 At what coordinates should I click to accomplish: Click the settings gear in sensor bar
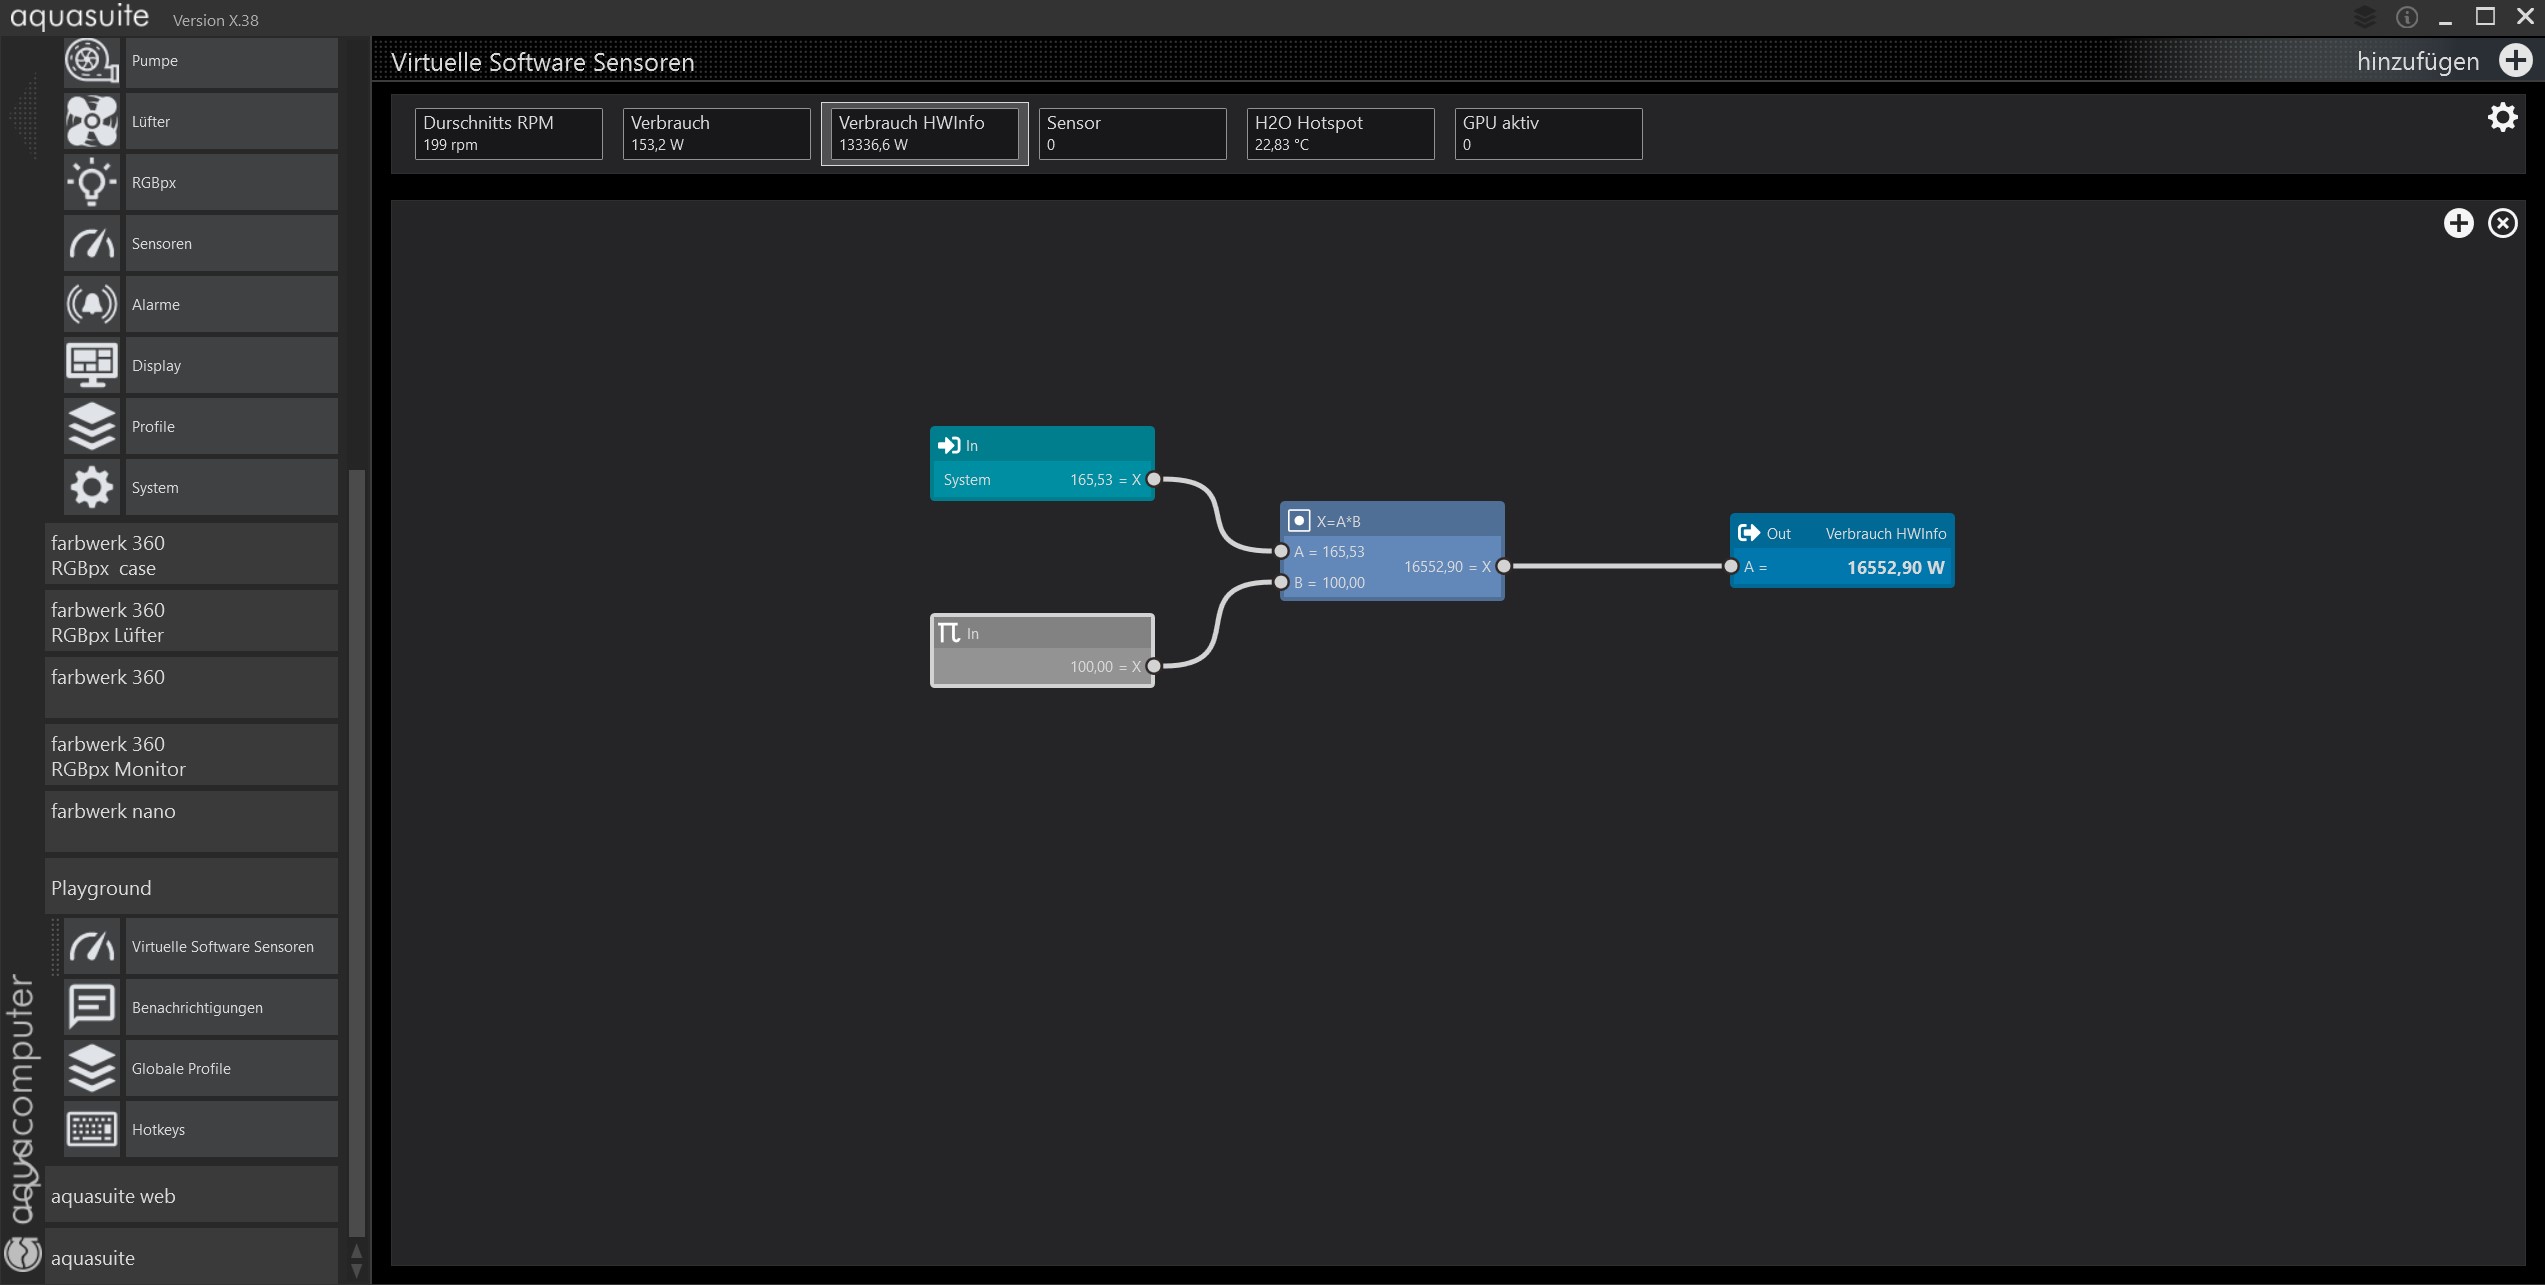(2502, 118)
